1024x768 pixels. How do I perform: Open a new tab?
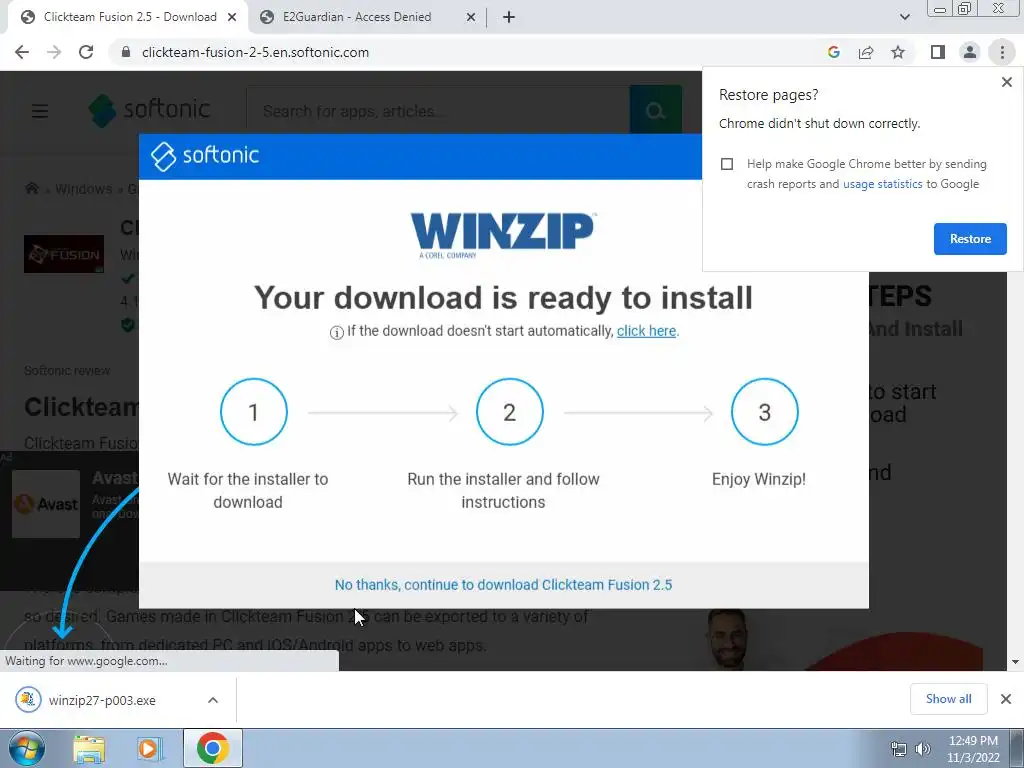(509, 17)
